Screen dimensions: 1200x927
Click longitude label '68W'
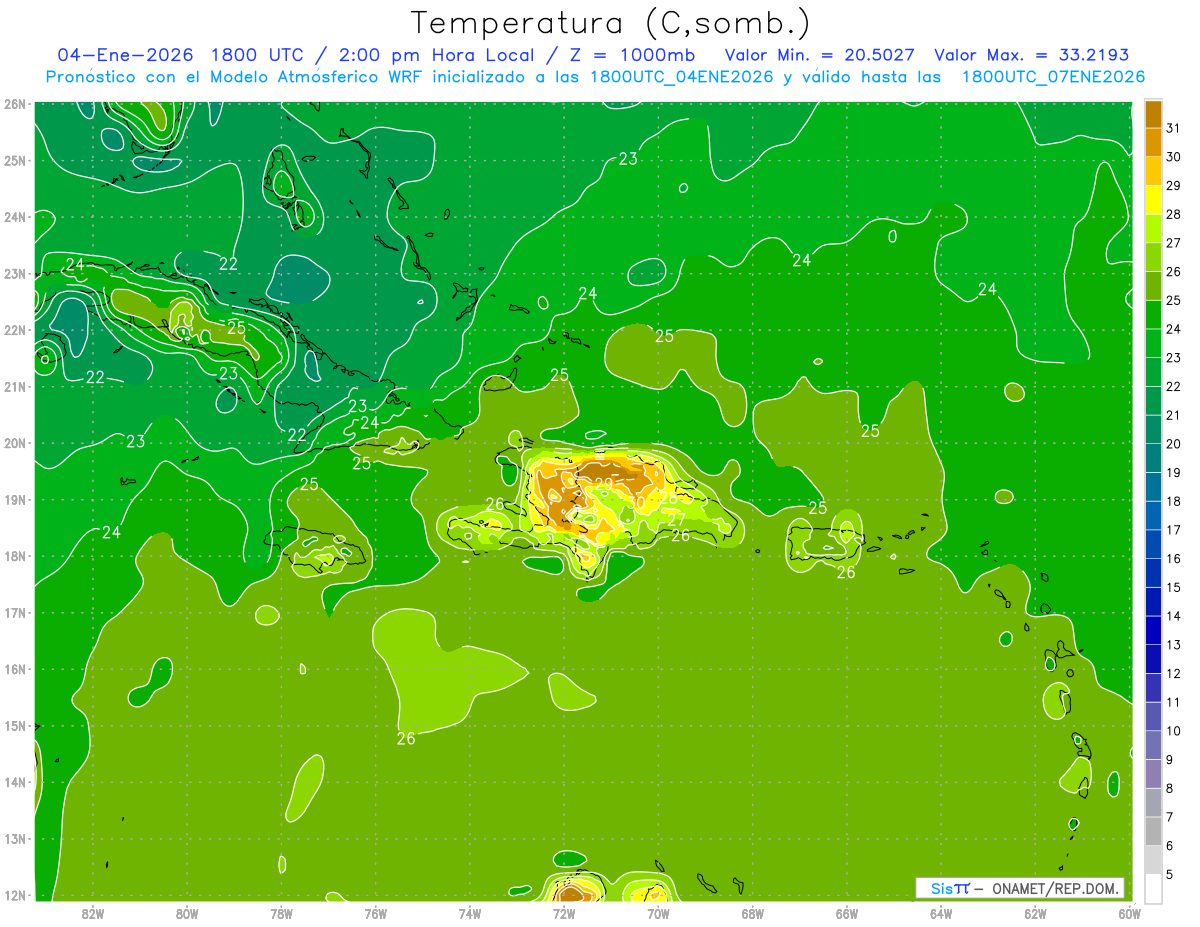tap(752, 913)
